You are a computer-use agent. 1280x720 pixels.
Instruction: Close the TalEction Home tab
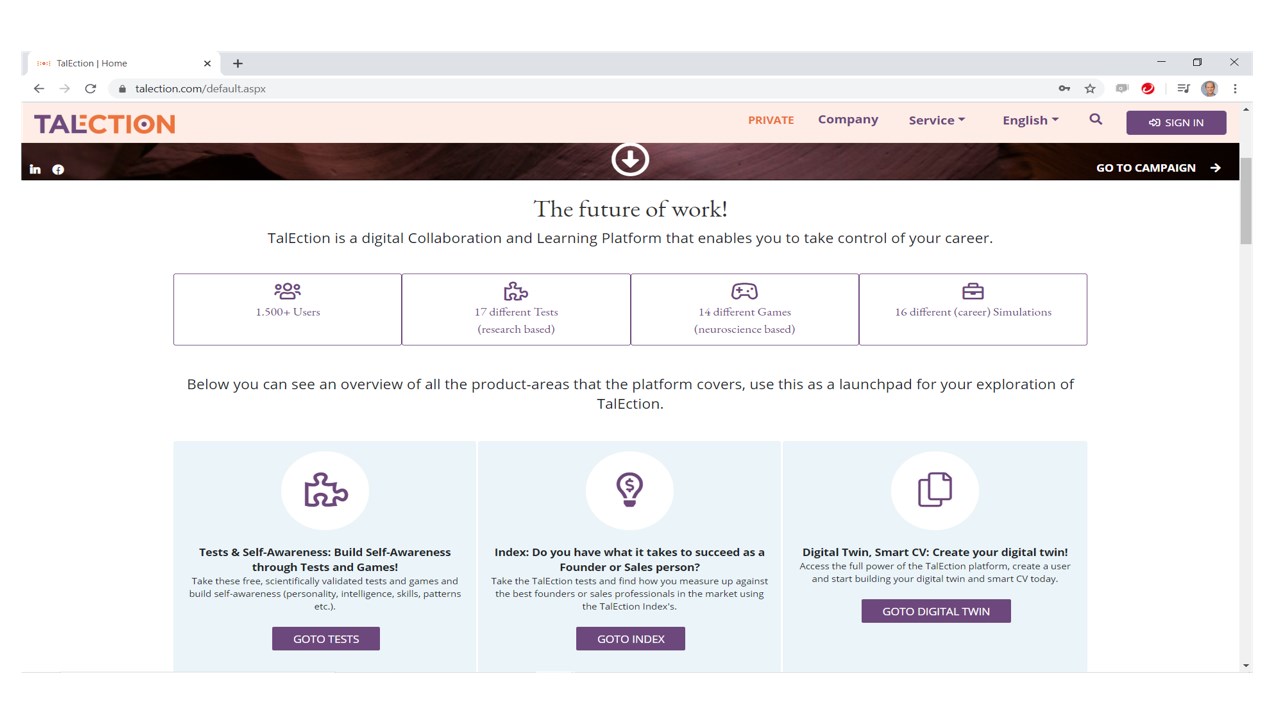click(207, 63)
